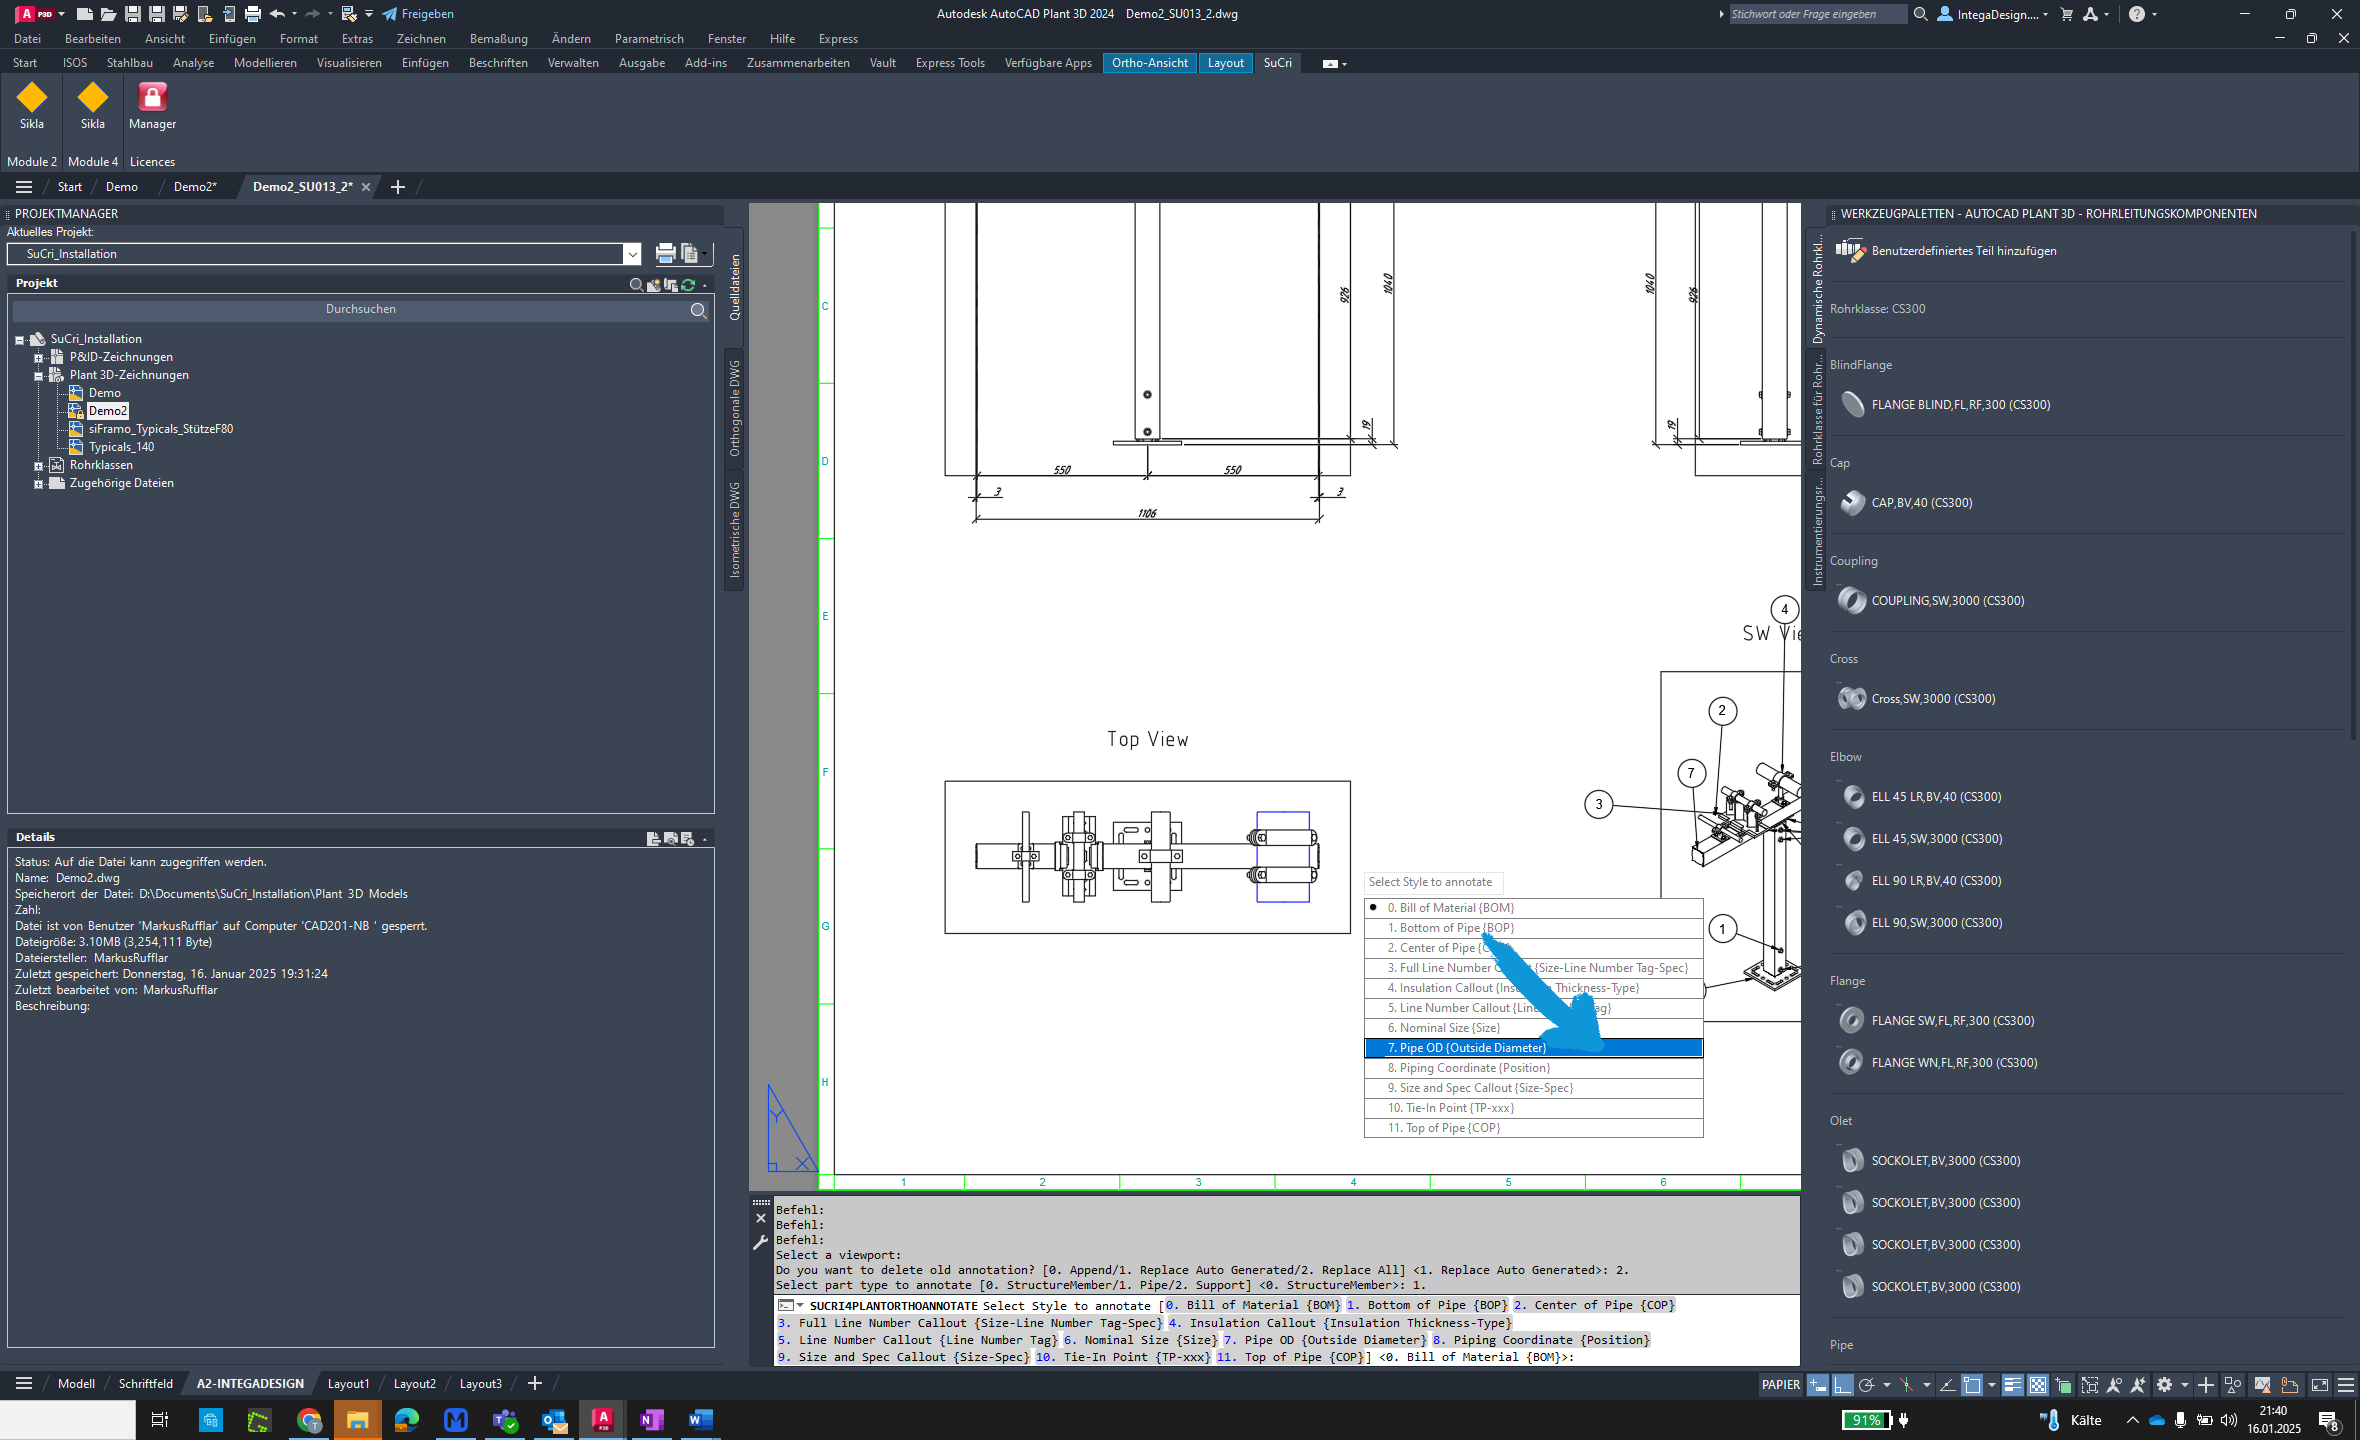Select COUPLING.SW.3000 component
The image size is (2360, 1440).
point(1947,600)
